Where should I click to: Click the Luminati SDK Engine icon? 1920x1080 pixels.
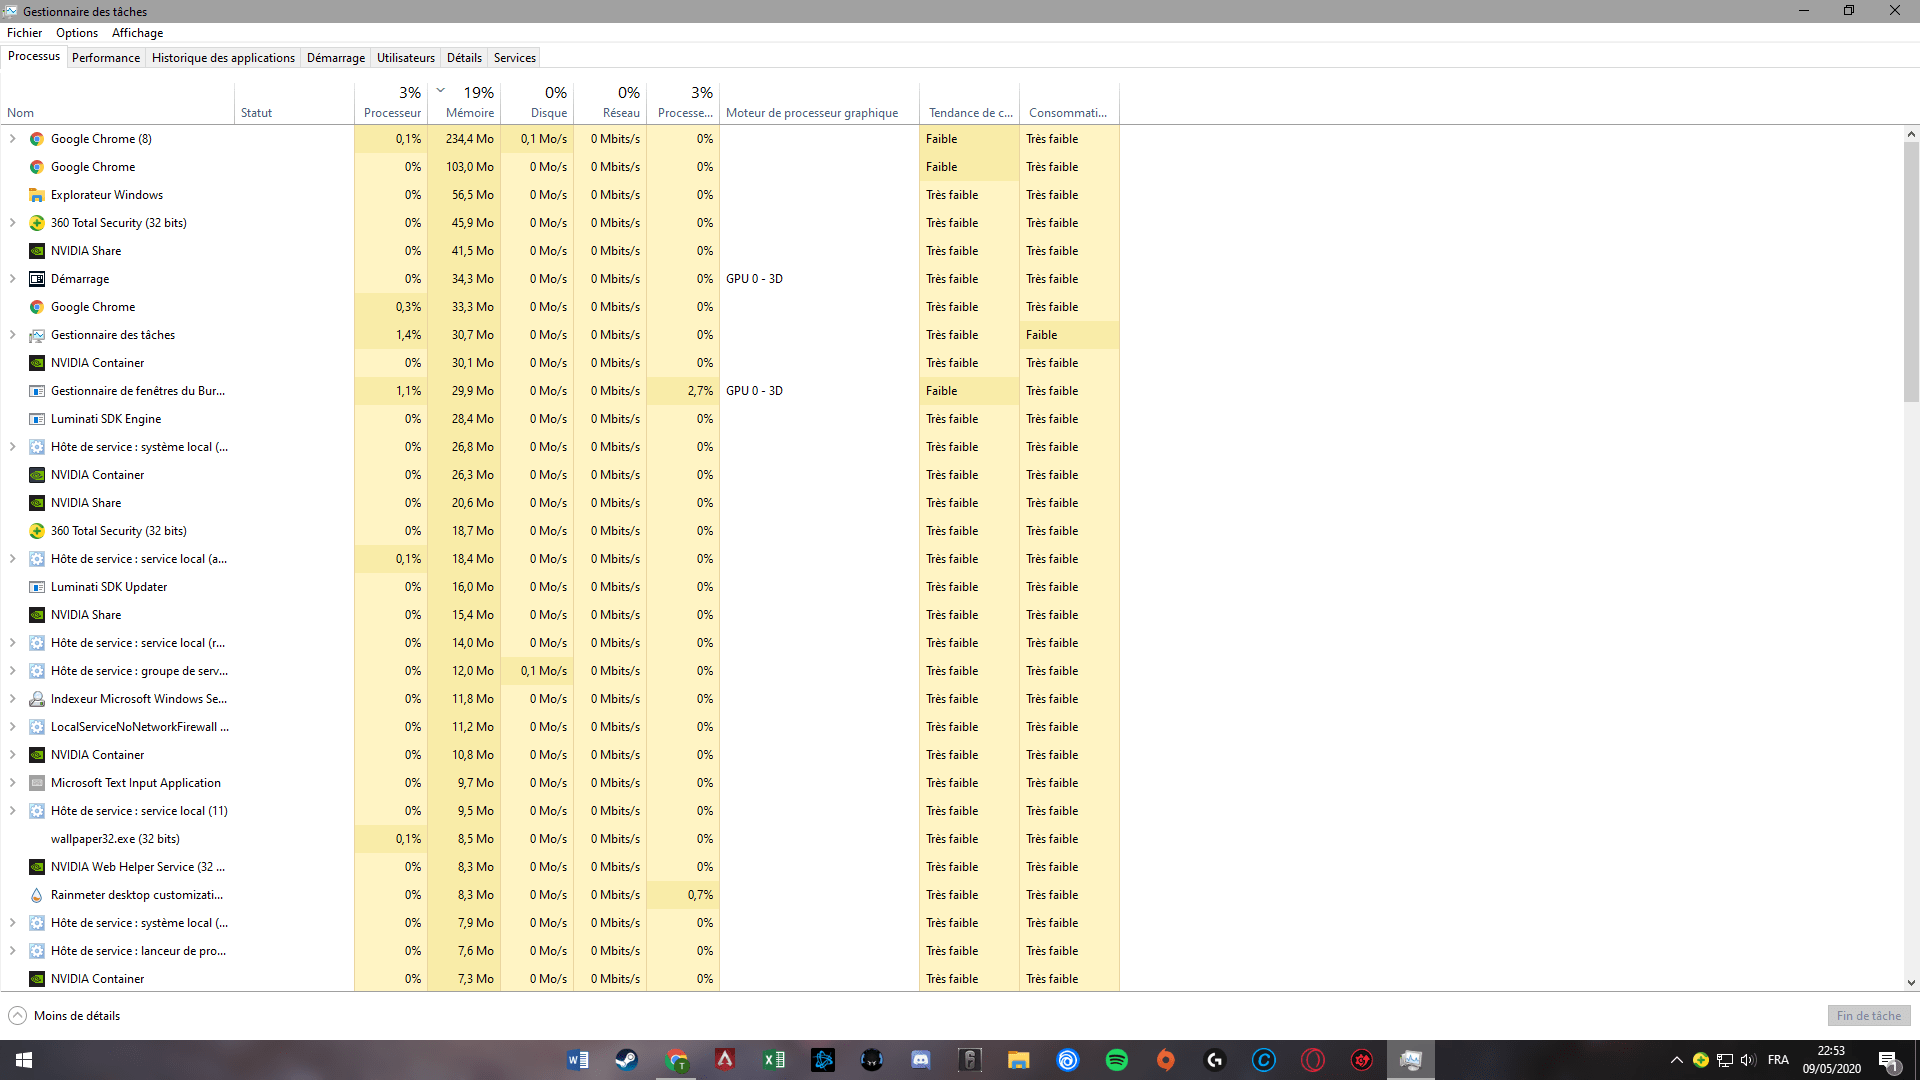[37, 419]
